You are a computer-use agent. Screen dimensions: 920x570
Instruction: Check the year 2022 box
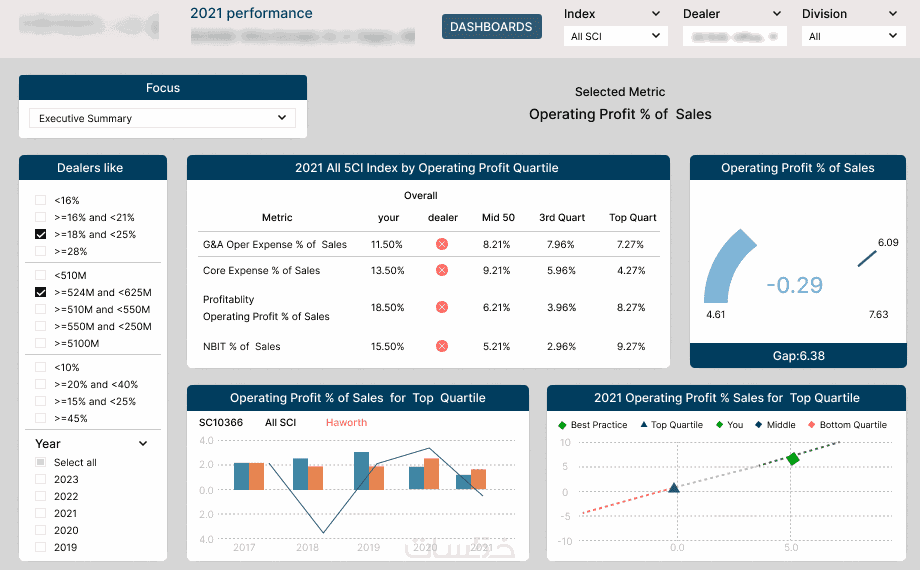[40, 496]
